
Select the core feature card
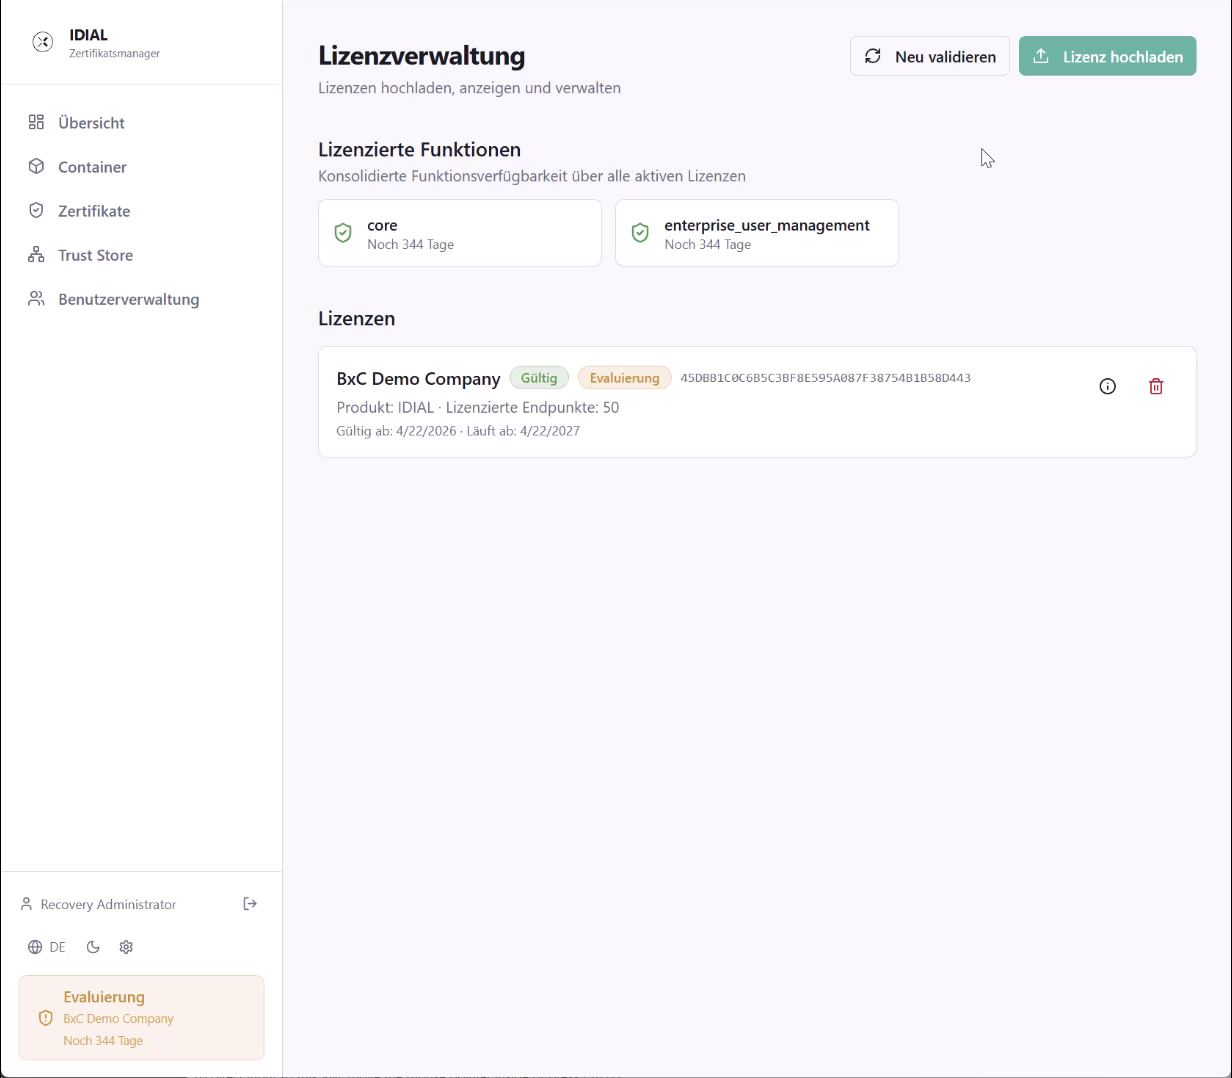(460, 233)
